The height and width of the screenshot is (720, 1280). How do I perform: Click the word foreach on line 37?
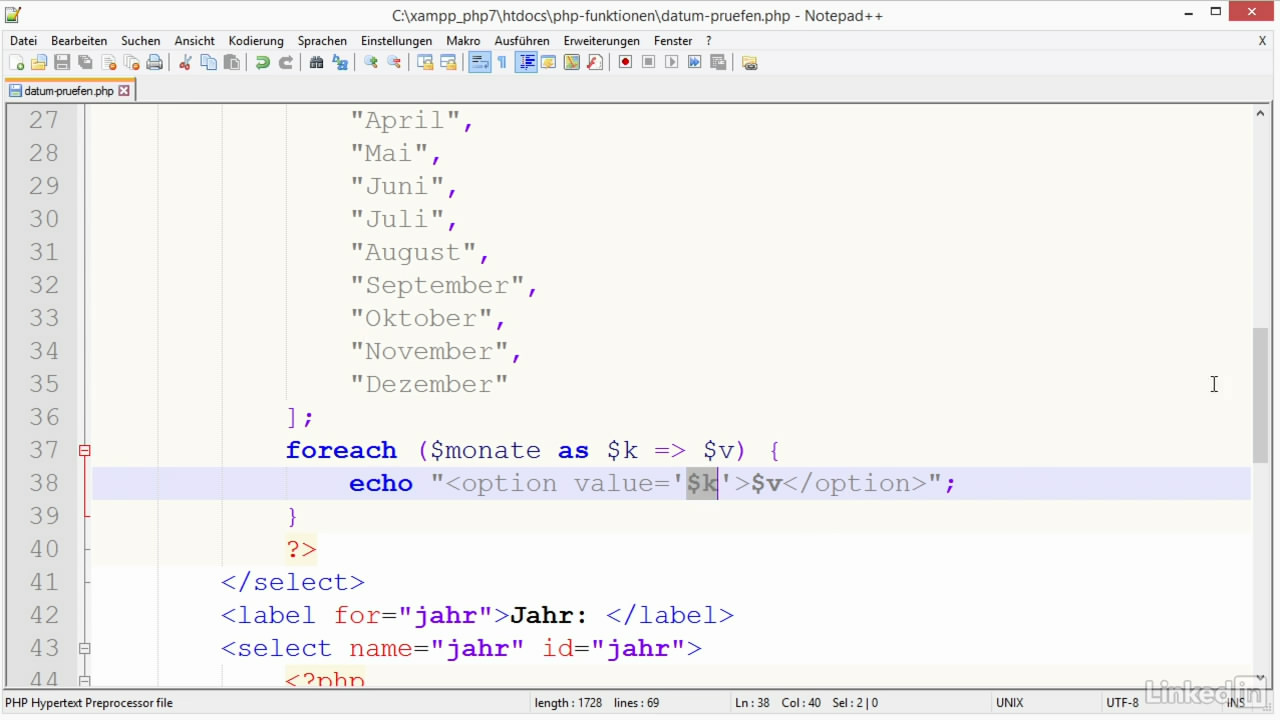[341, 450]
